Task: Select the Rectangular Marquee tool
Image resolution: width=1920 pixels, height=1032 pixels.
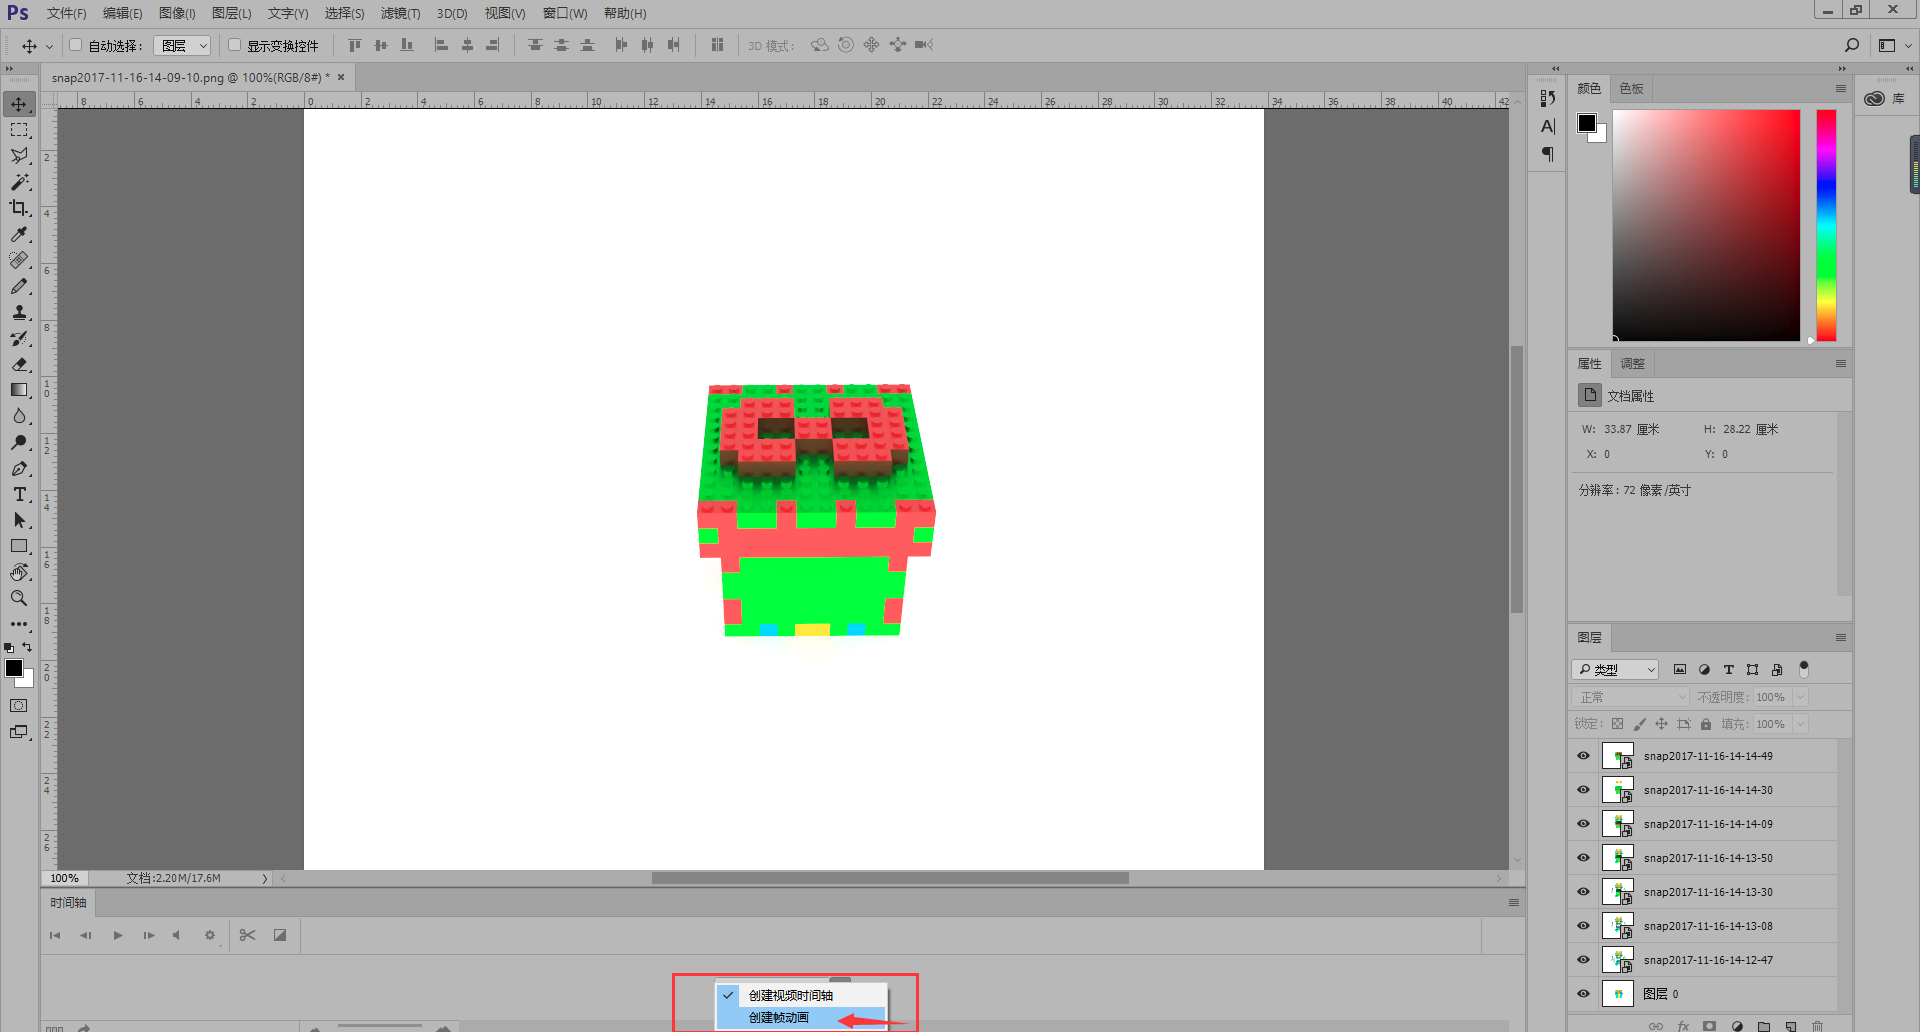Action: point(19,130)
